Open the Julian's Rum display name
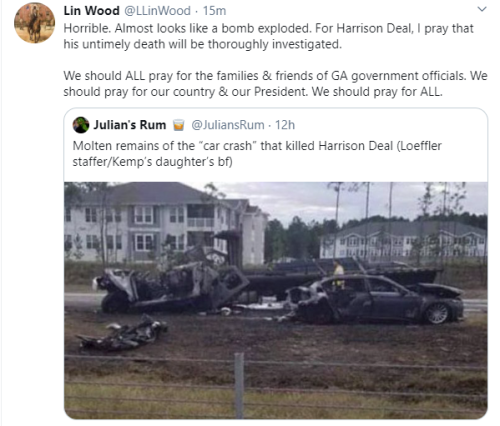Viewport: 500px width, 426px height. [130, 125]
